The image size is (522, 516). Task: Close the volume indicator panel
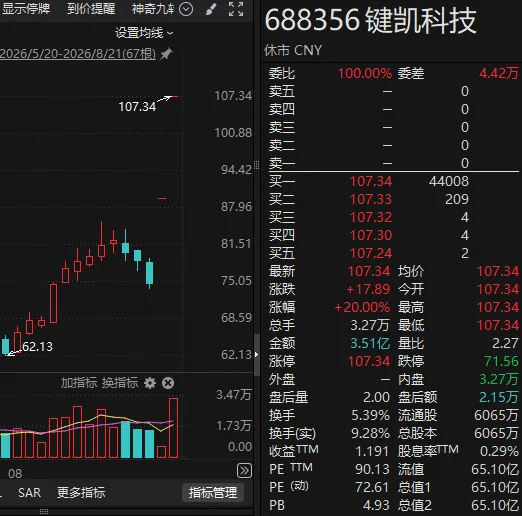tap(168, 383)
